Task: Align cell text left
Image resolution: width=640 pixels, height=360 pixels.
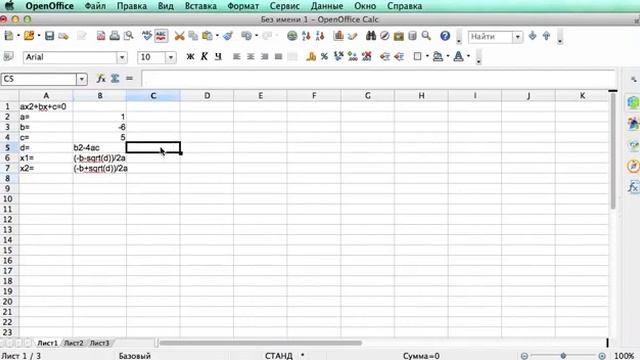Action: (x=237, y=56)
